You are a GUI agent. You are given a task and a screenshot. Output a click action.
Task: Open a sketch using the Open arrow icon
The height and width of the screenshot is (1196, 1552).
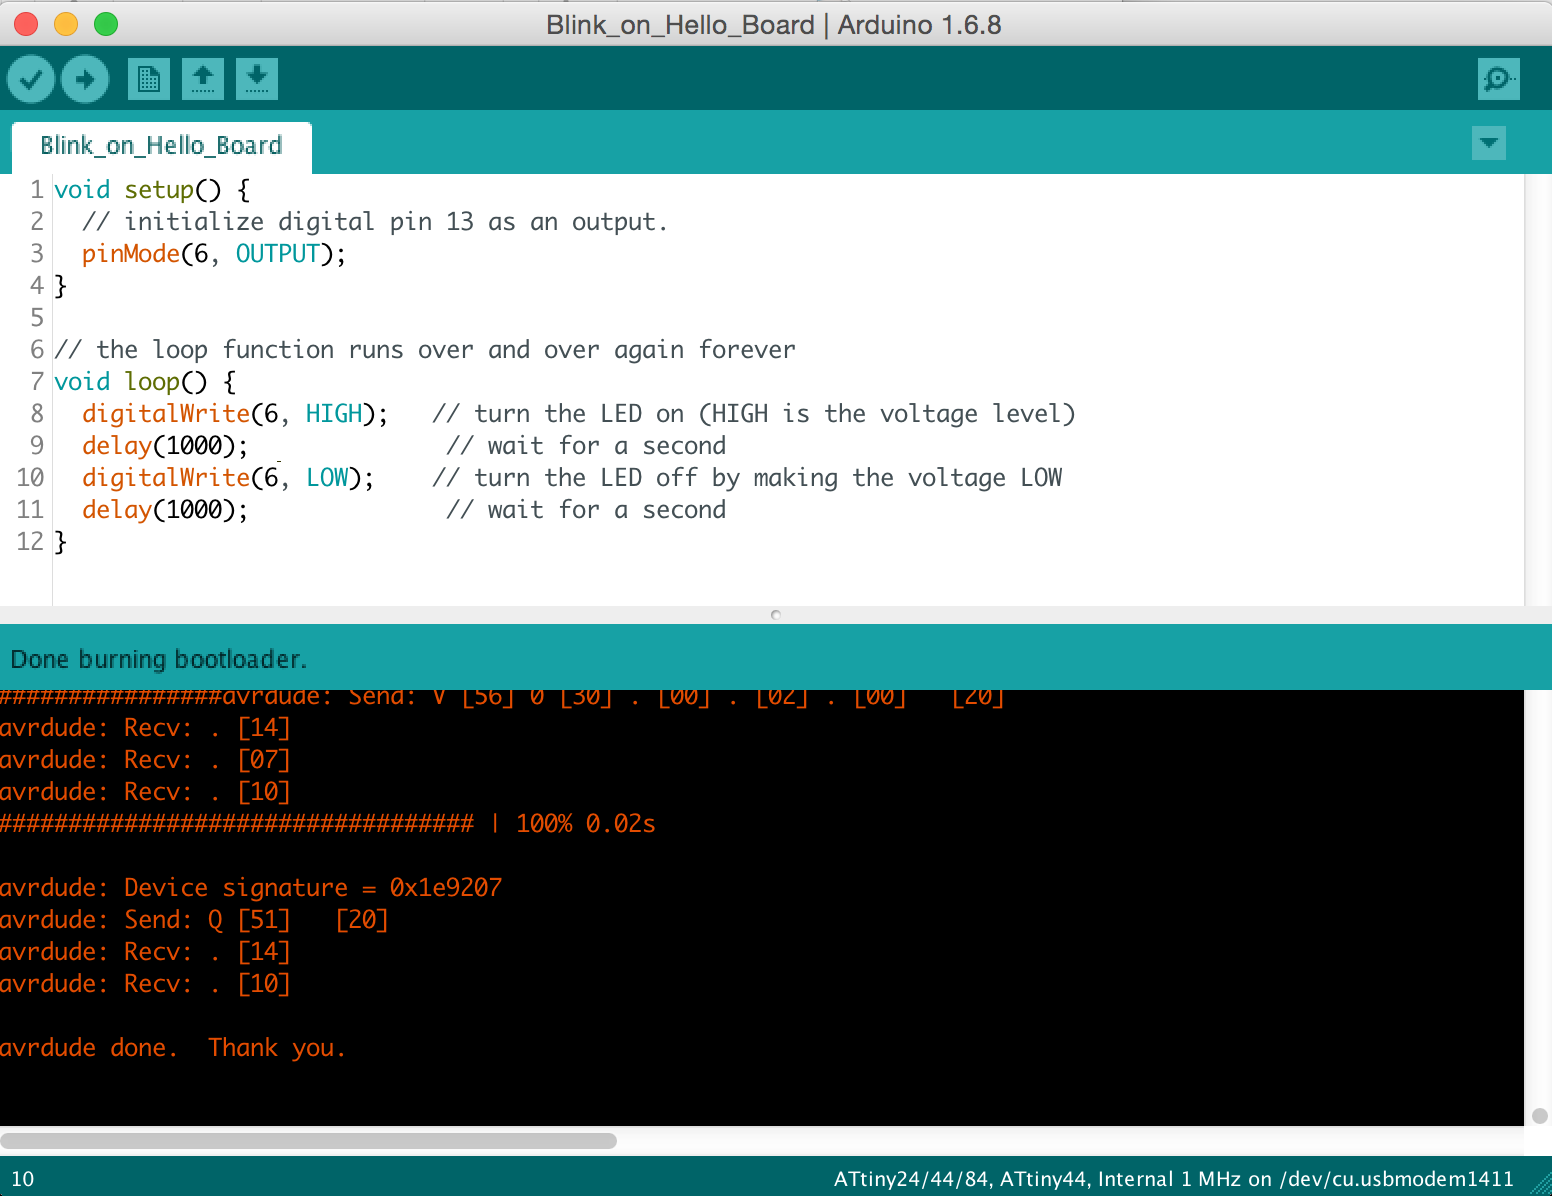(x=203, y=79)
